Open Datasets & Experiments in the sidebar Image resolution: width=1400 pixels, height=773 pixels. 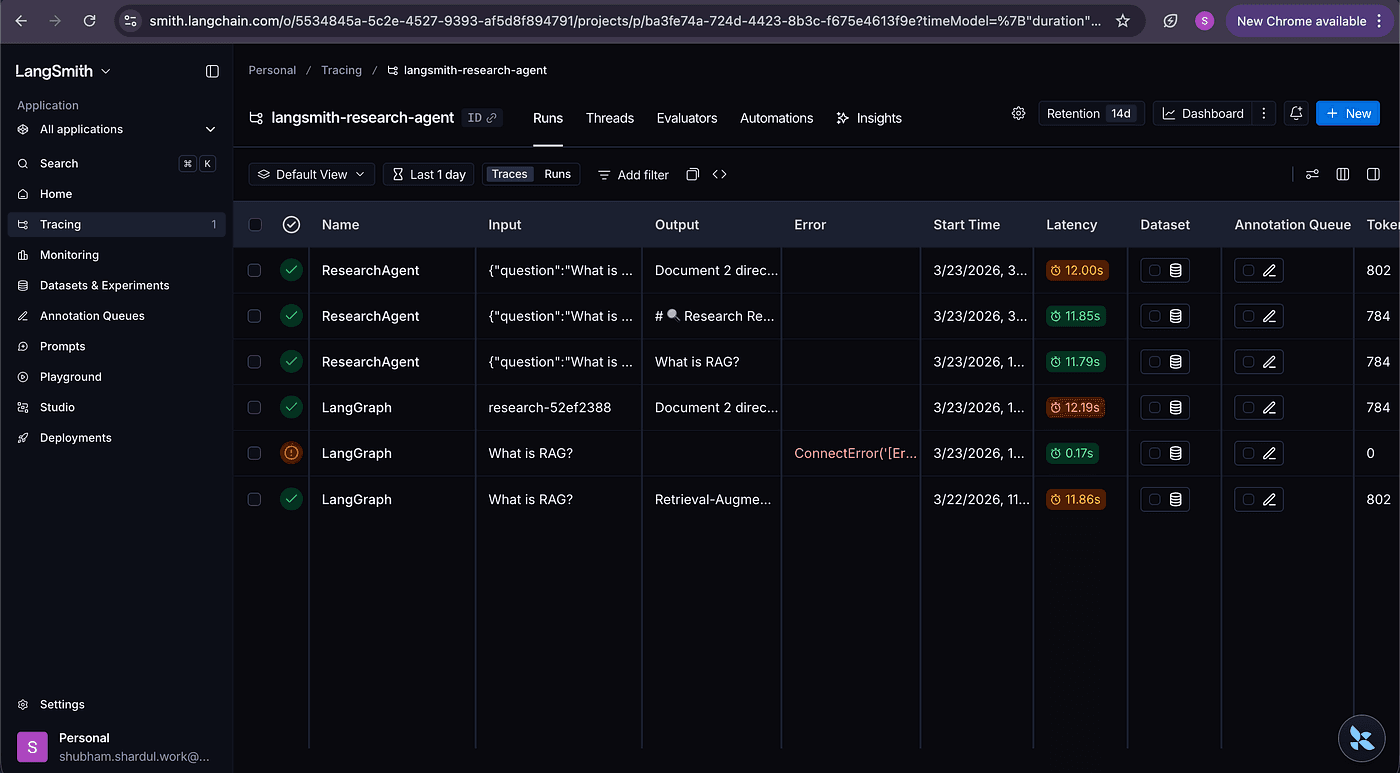(117, 285)
